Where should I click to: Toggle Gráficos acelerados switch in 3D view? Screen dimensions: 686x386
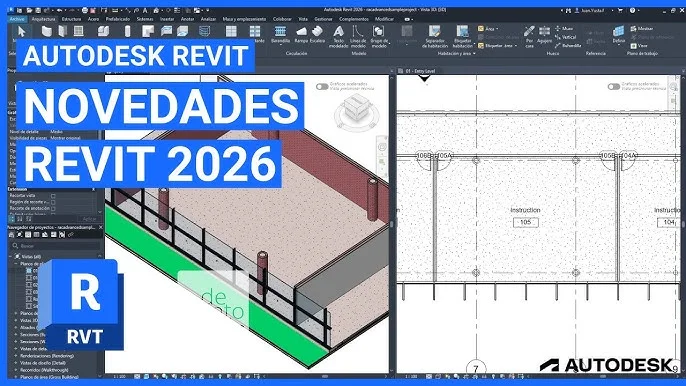[x=322, y=87]
